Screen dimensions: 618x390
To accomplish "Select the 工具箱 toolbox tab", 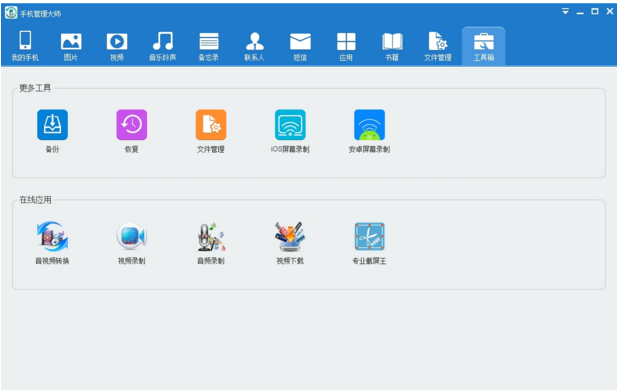I will point(484,46).
